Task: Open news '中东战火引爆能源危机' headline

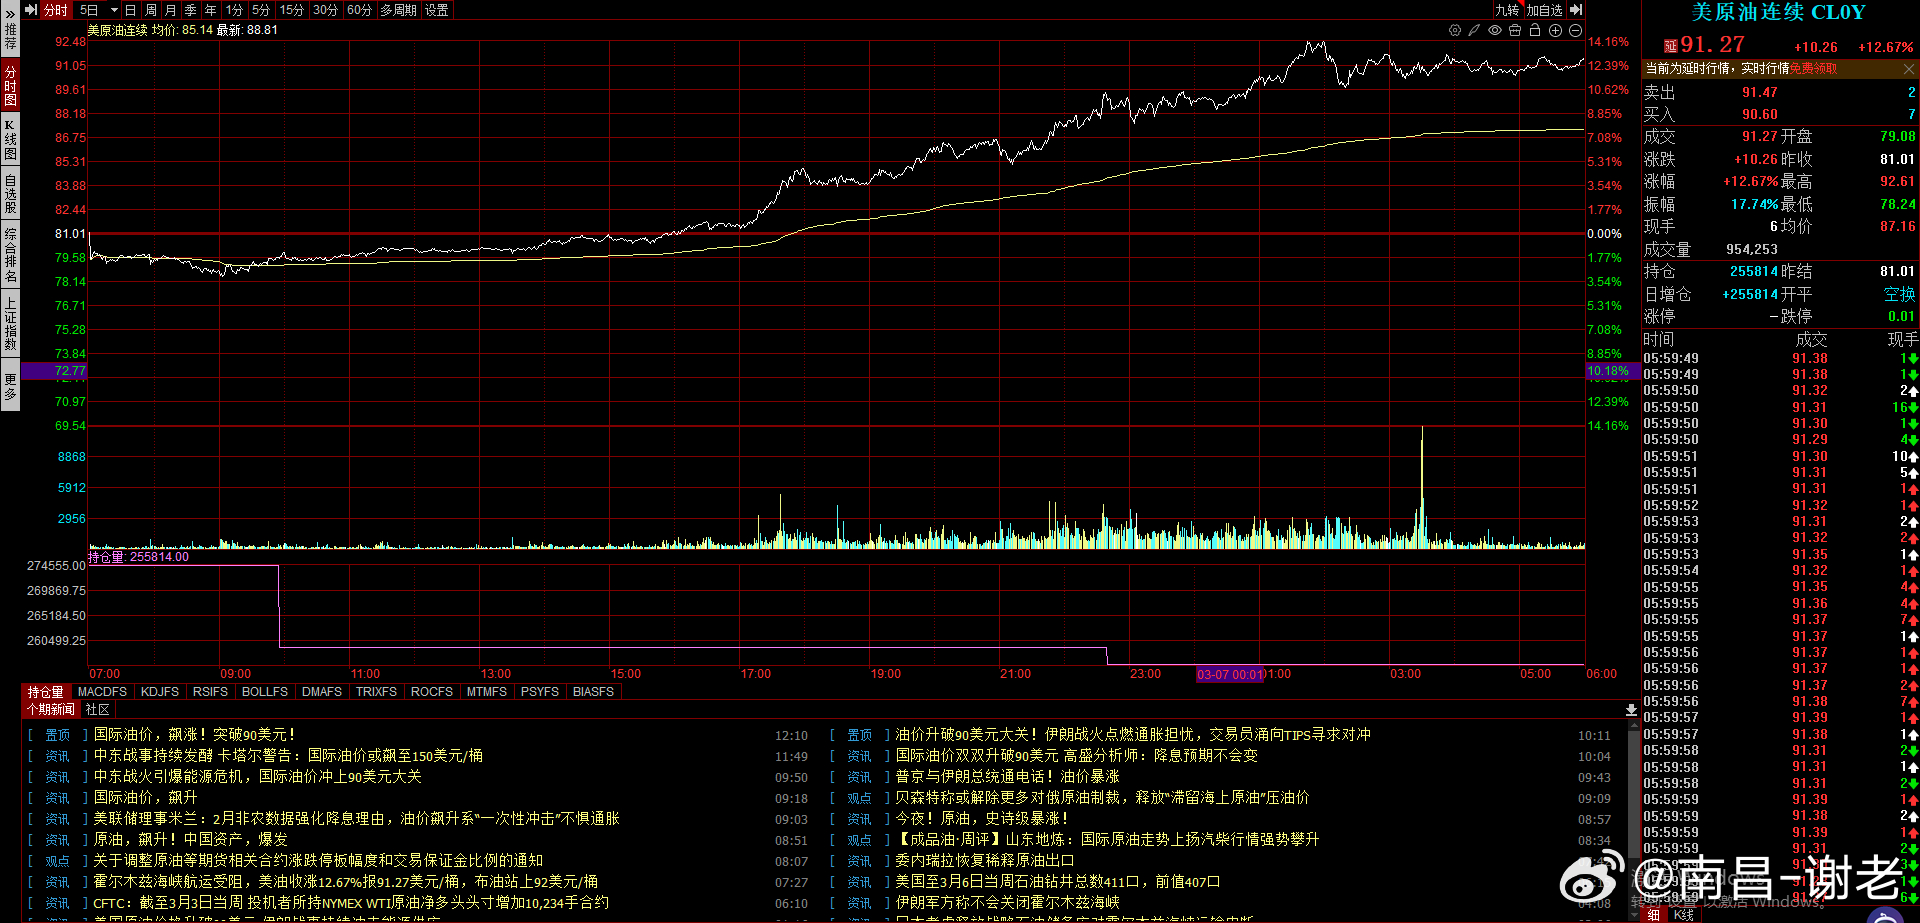Action: [258, 777]
